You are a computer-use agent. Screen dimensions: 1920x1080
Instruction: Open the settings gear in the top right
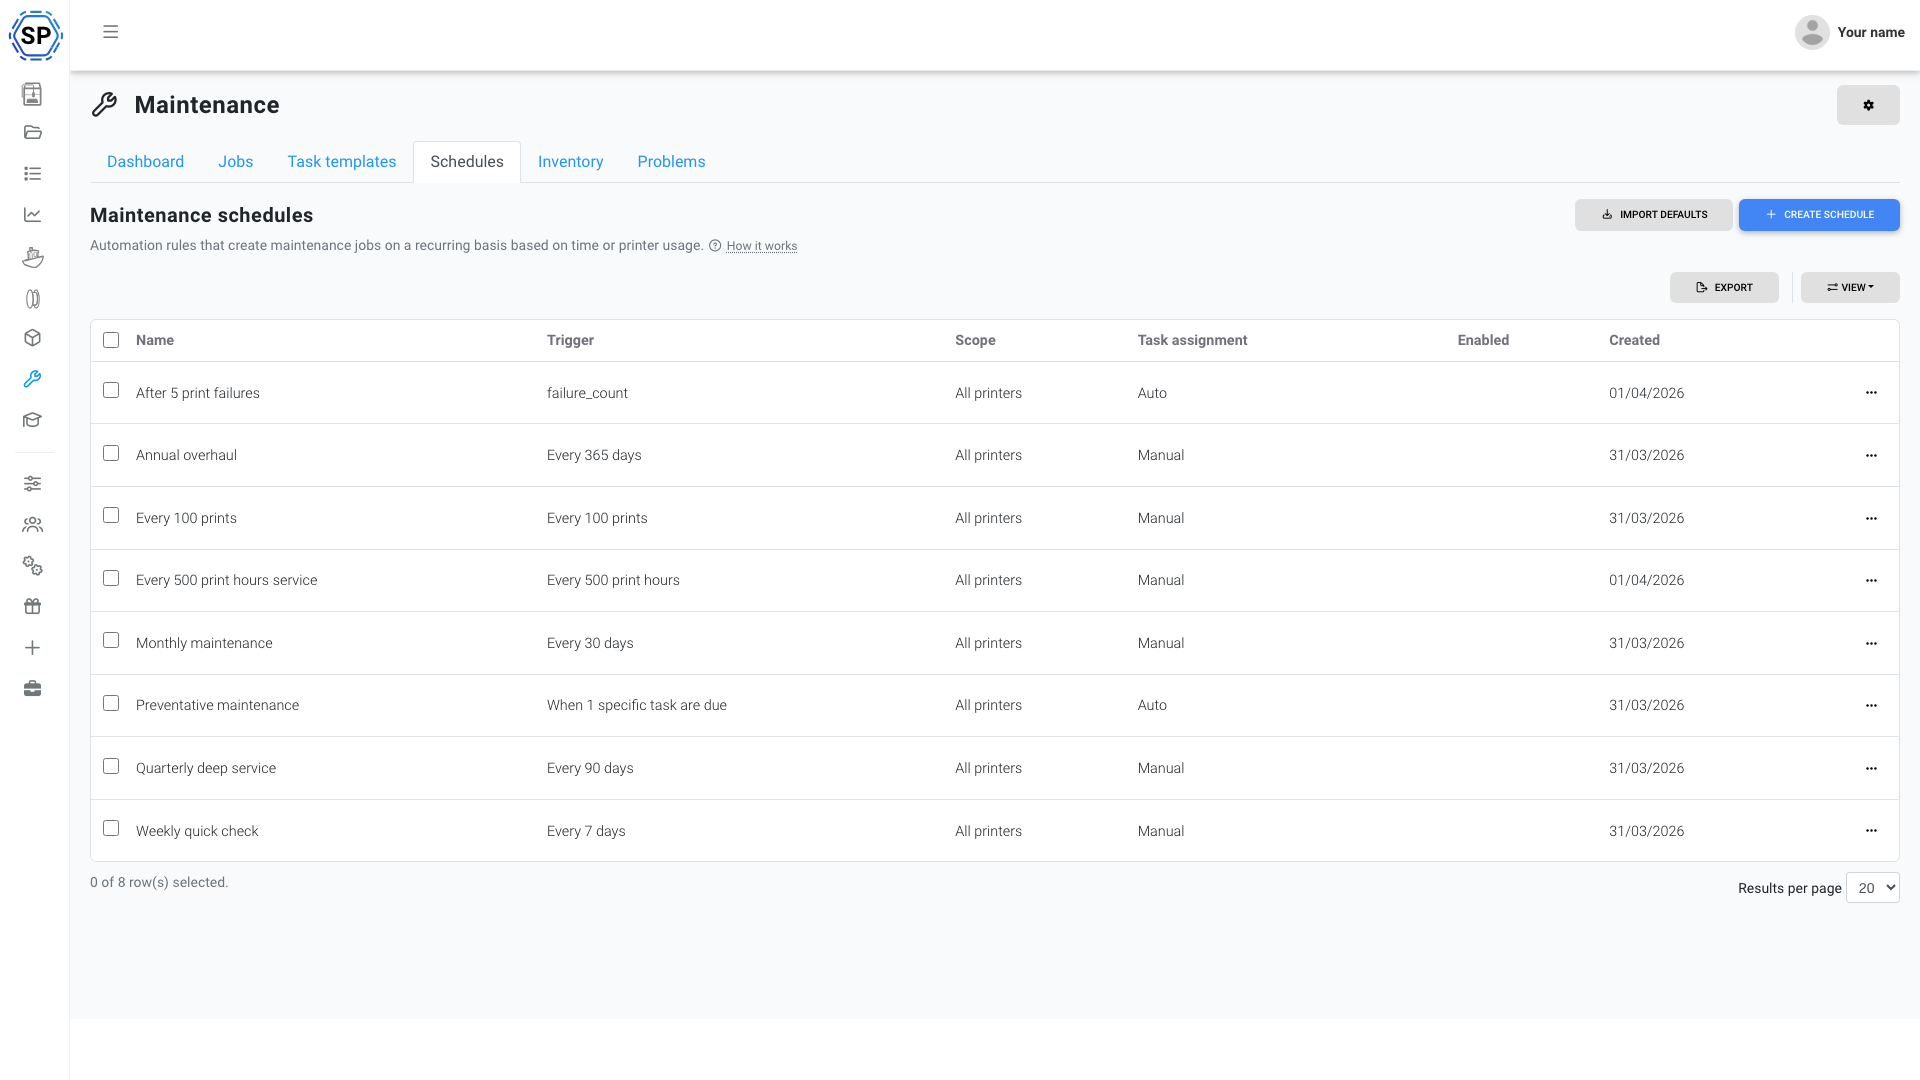click(x=1868, y=105)
